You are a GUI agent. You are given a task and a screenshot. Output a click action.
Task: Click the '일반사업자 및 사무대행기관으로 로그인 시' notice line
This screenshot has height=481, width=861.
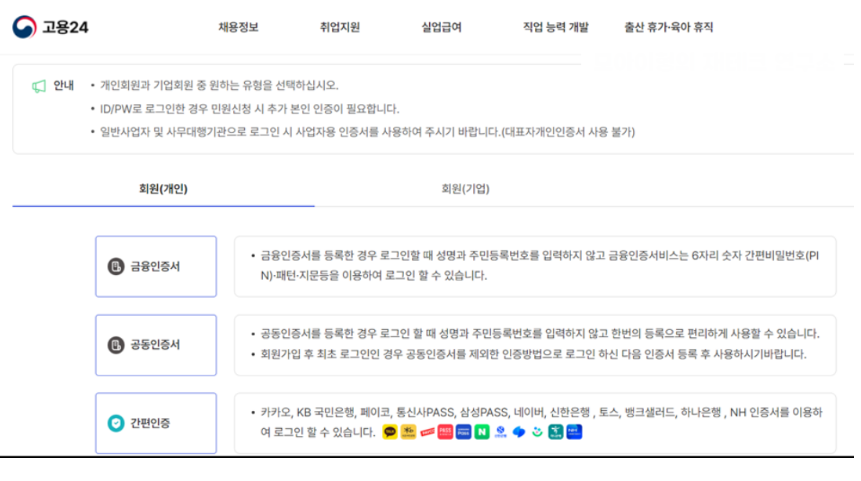click(367, 132)
